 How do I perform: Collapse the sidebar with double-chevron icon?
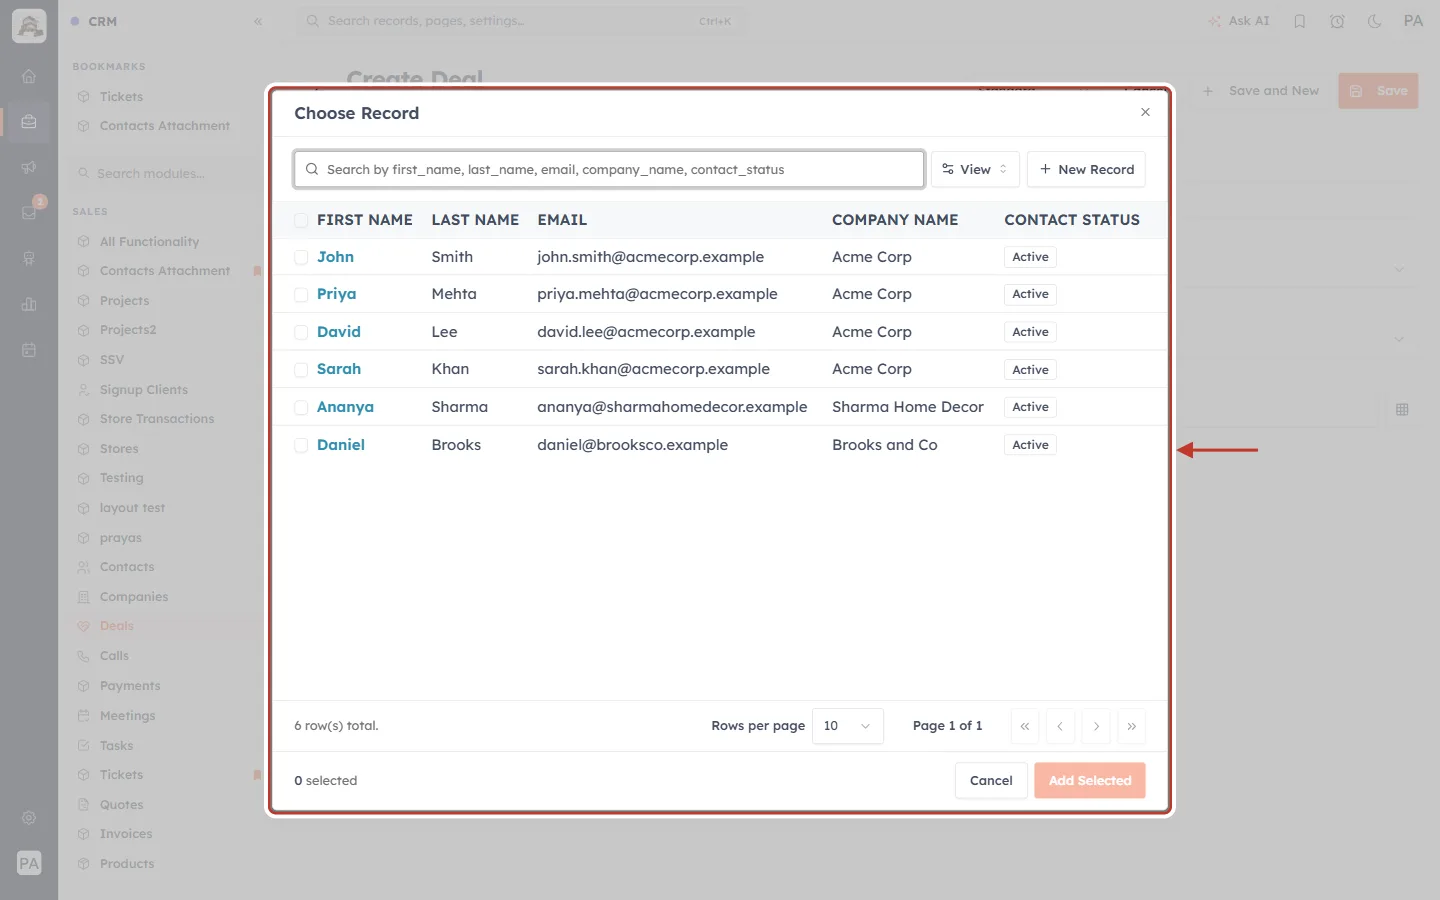[x=258, y=21]
